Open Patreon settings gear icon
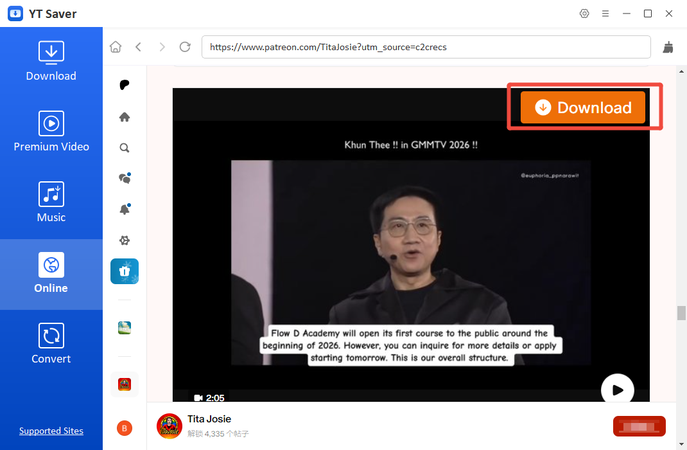The image size is (687, 450). pyautogui.click(x=124, y=240)
